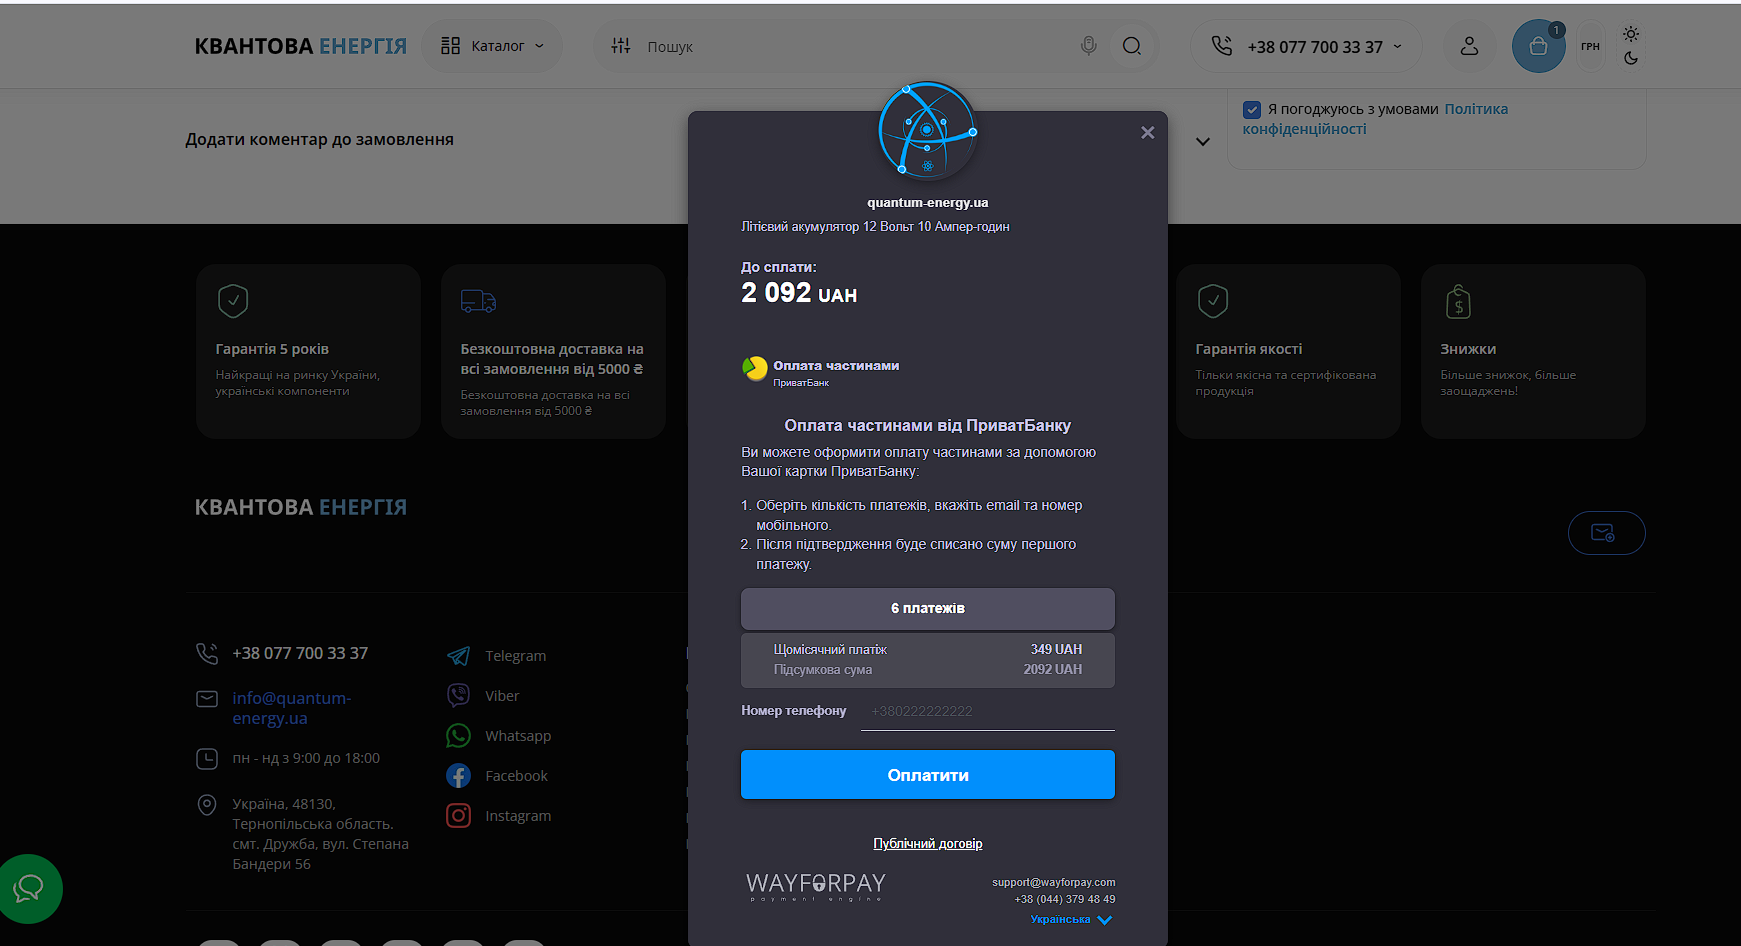
Task: Click WayForPay phone +38 (044) 379 48 49
Action: click(x=1065, y=899)
